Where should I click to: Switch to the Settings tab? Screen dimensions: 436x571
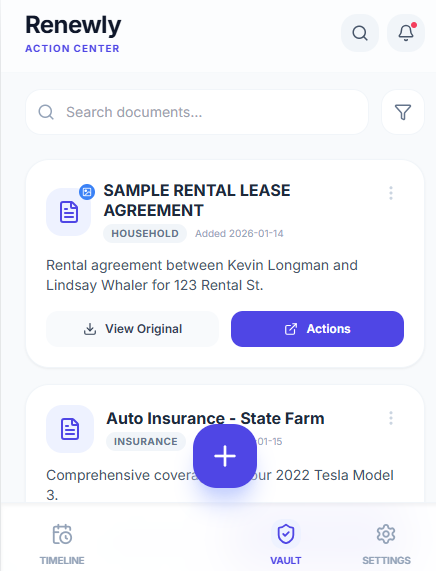(x=386, y=543)
